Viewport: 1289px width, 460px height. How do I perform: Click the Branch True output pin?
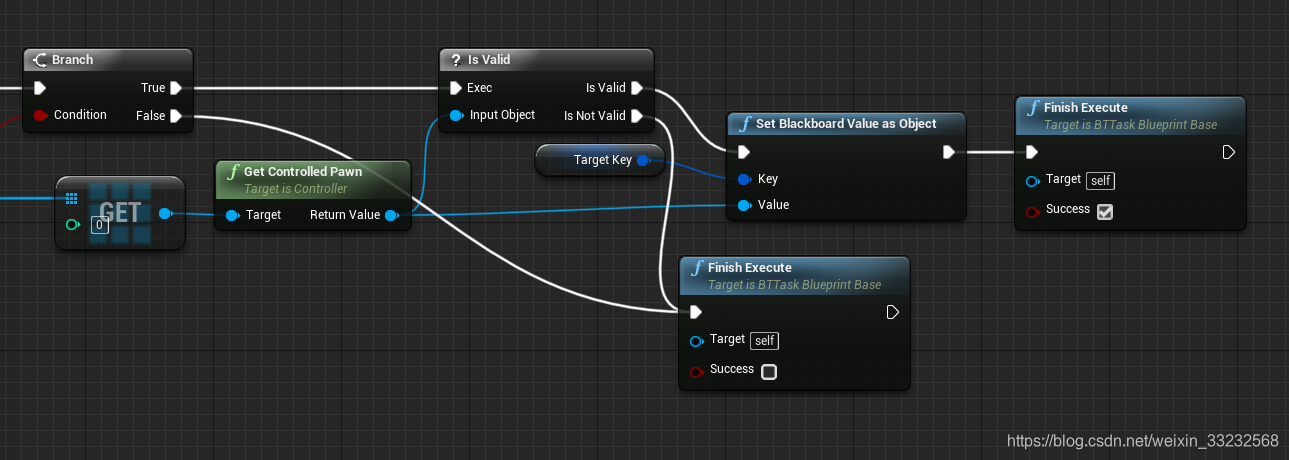176,88
